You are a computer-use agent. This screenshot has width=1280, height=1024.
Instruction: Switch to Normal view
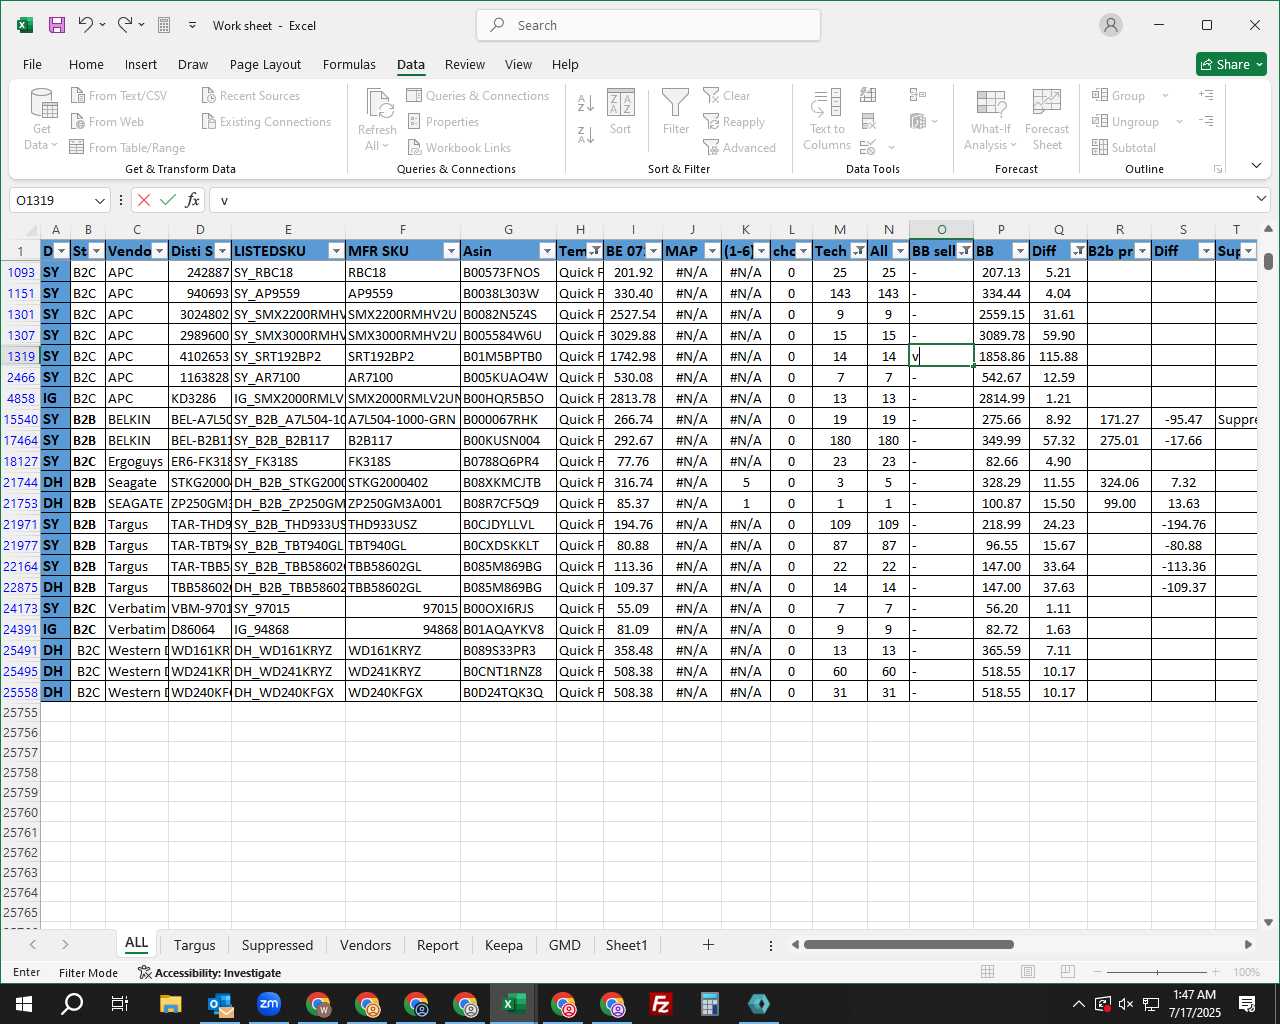[987, 972]
